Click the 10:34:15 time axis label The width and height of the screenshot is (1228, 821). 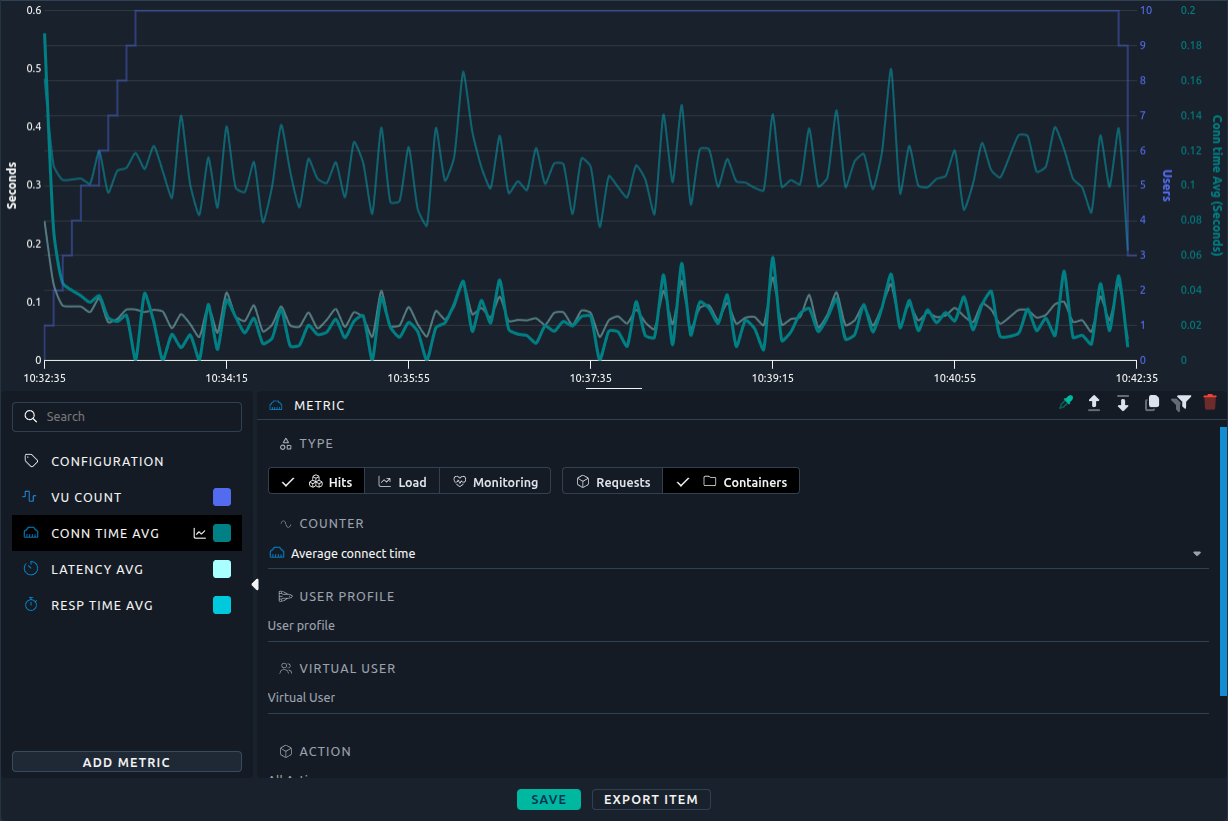tap(227, 378)
